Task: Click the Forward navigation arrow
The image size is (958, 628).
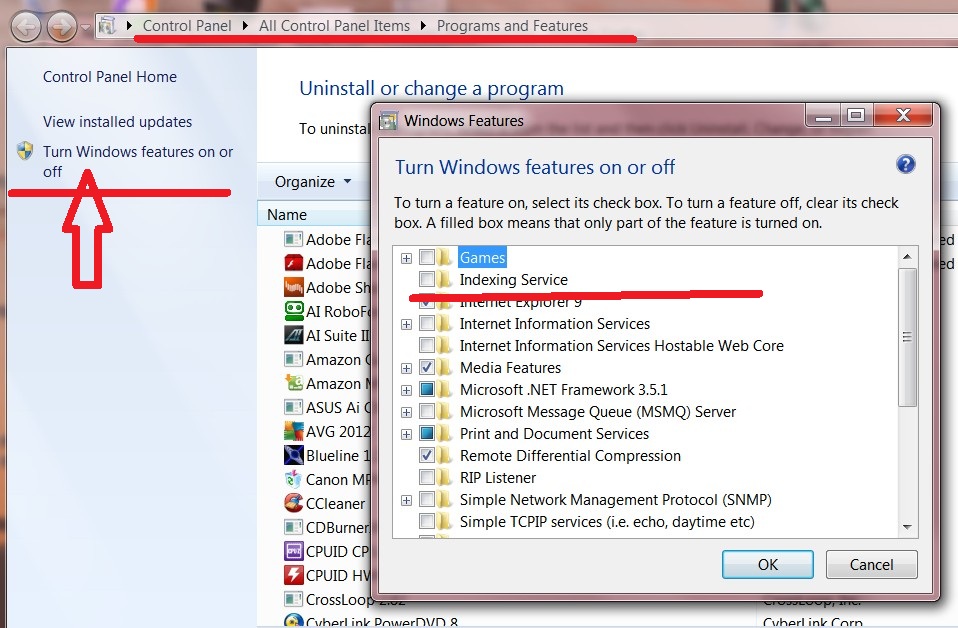Action: pyautogui.click(x=62, y=27)
